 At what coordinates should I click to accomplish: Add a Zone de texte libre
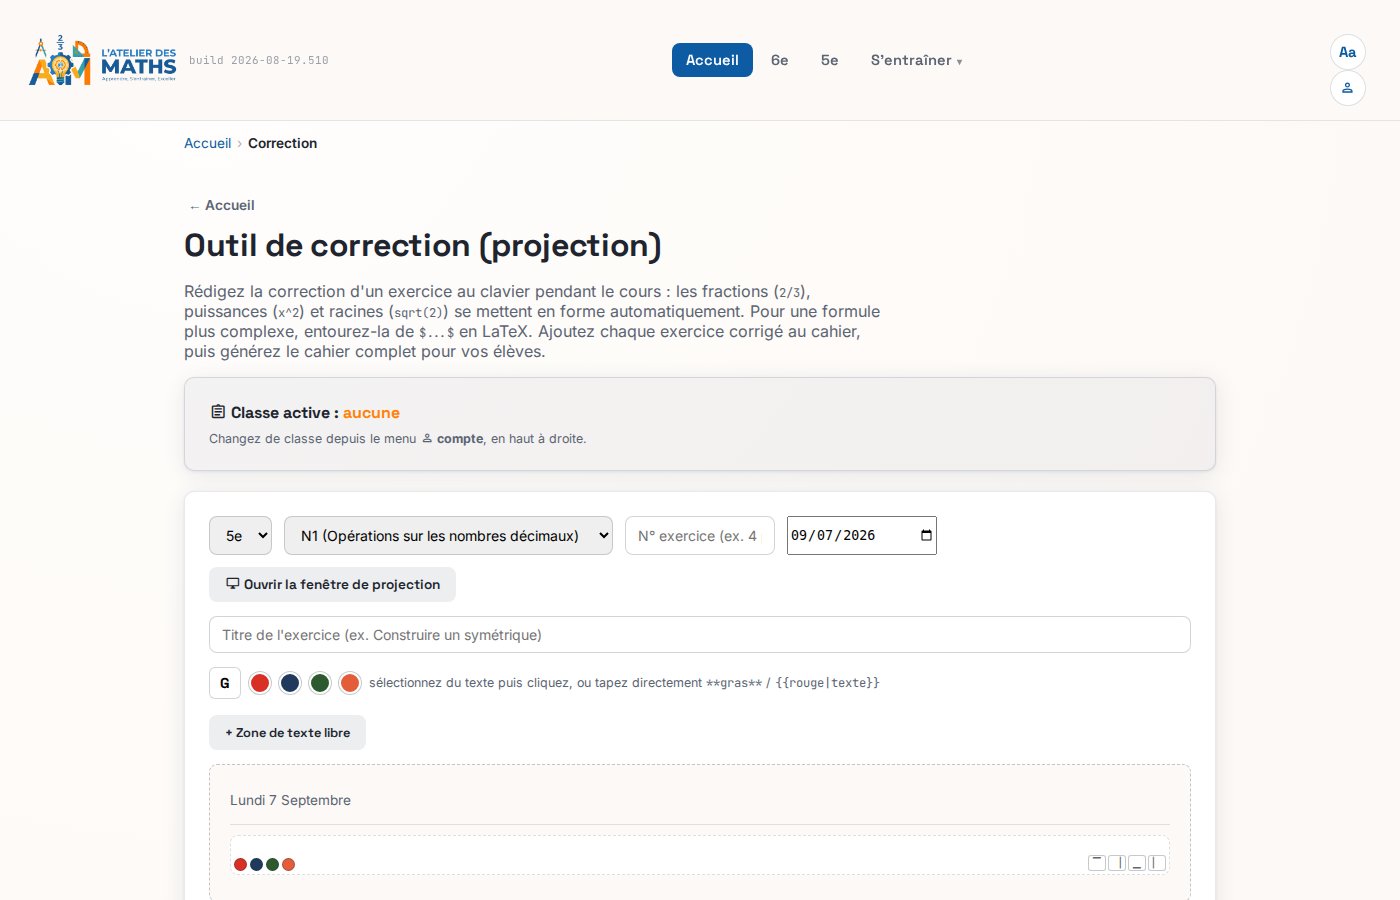click(287, 732)
